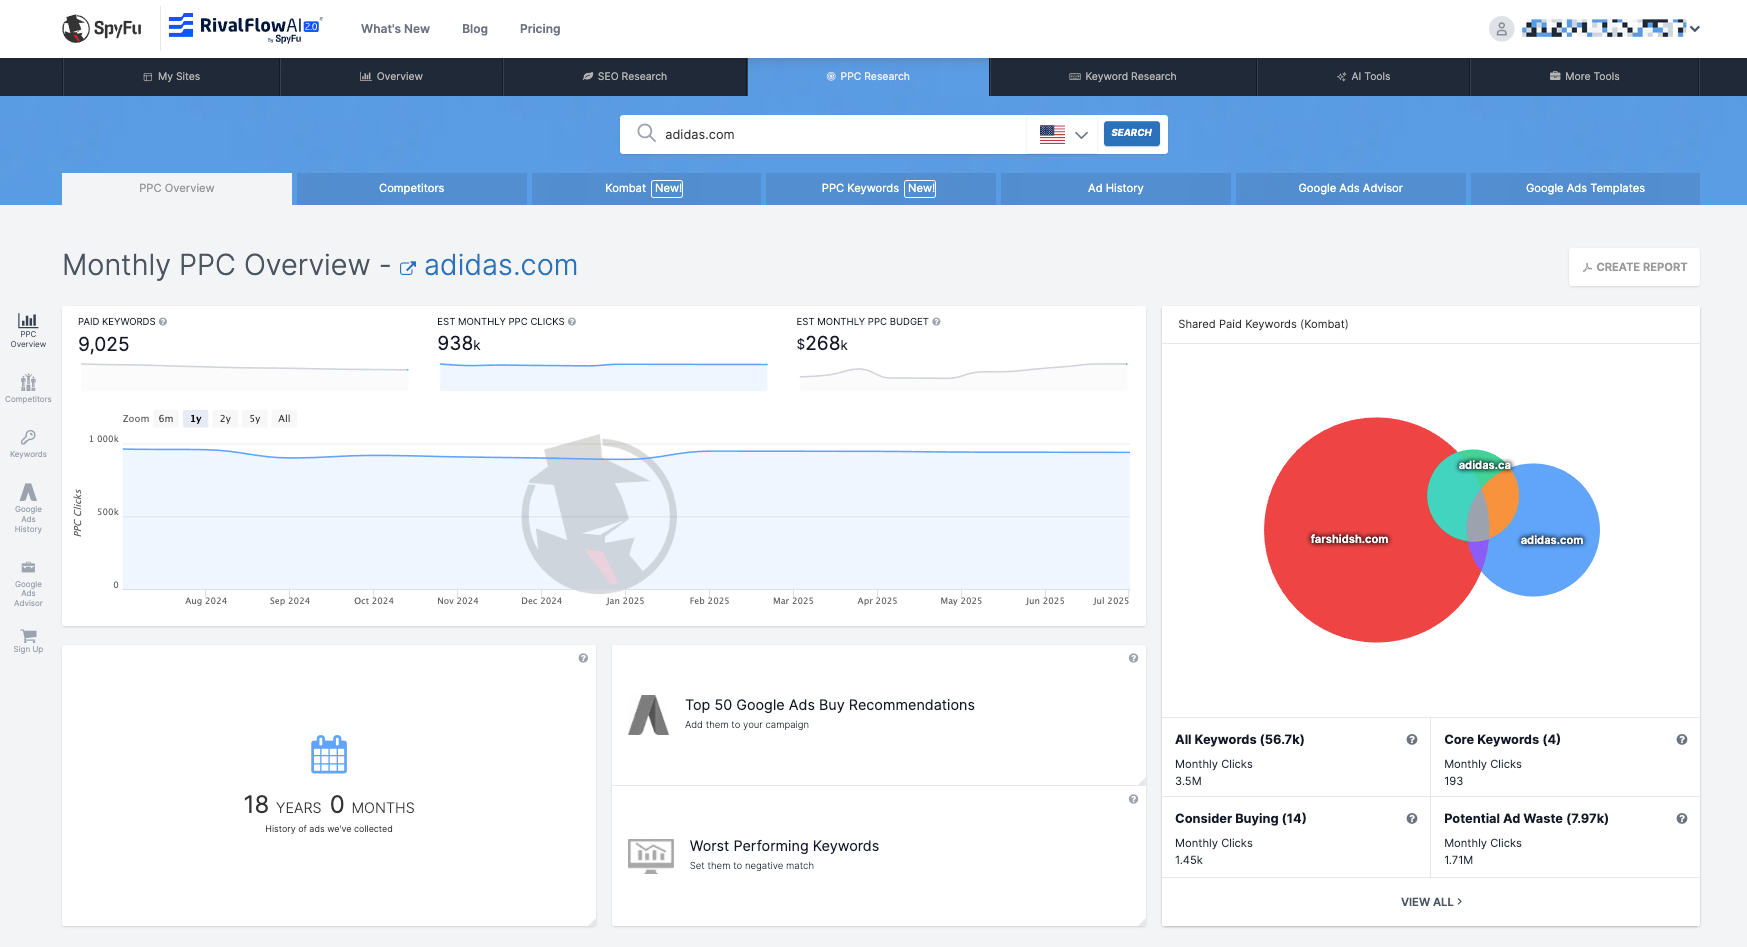Click help icon beside PAID KEYWORDS

point(163,322)
